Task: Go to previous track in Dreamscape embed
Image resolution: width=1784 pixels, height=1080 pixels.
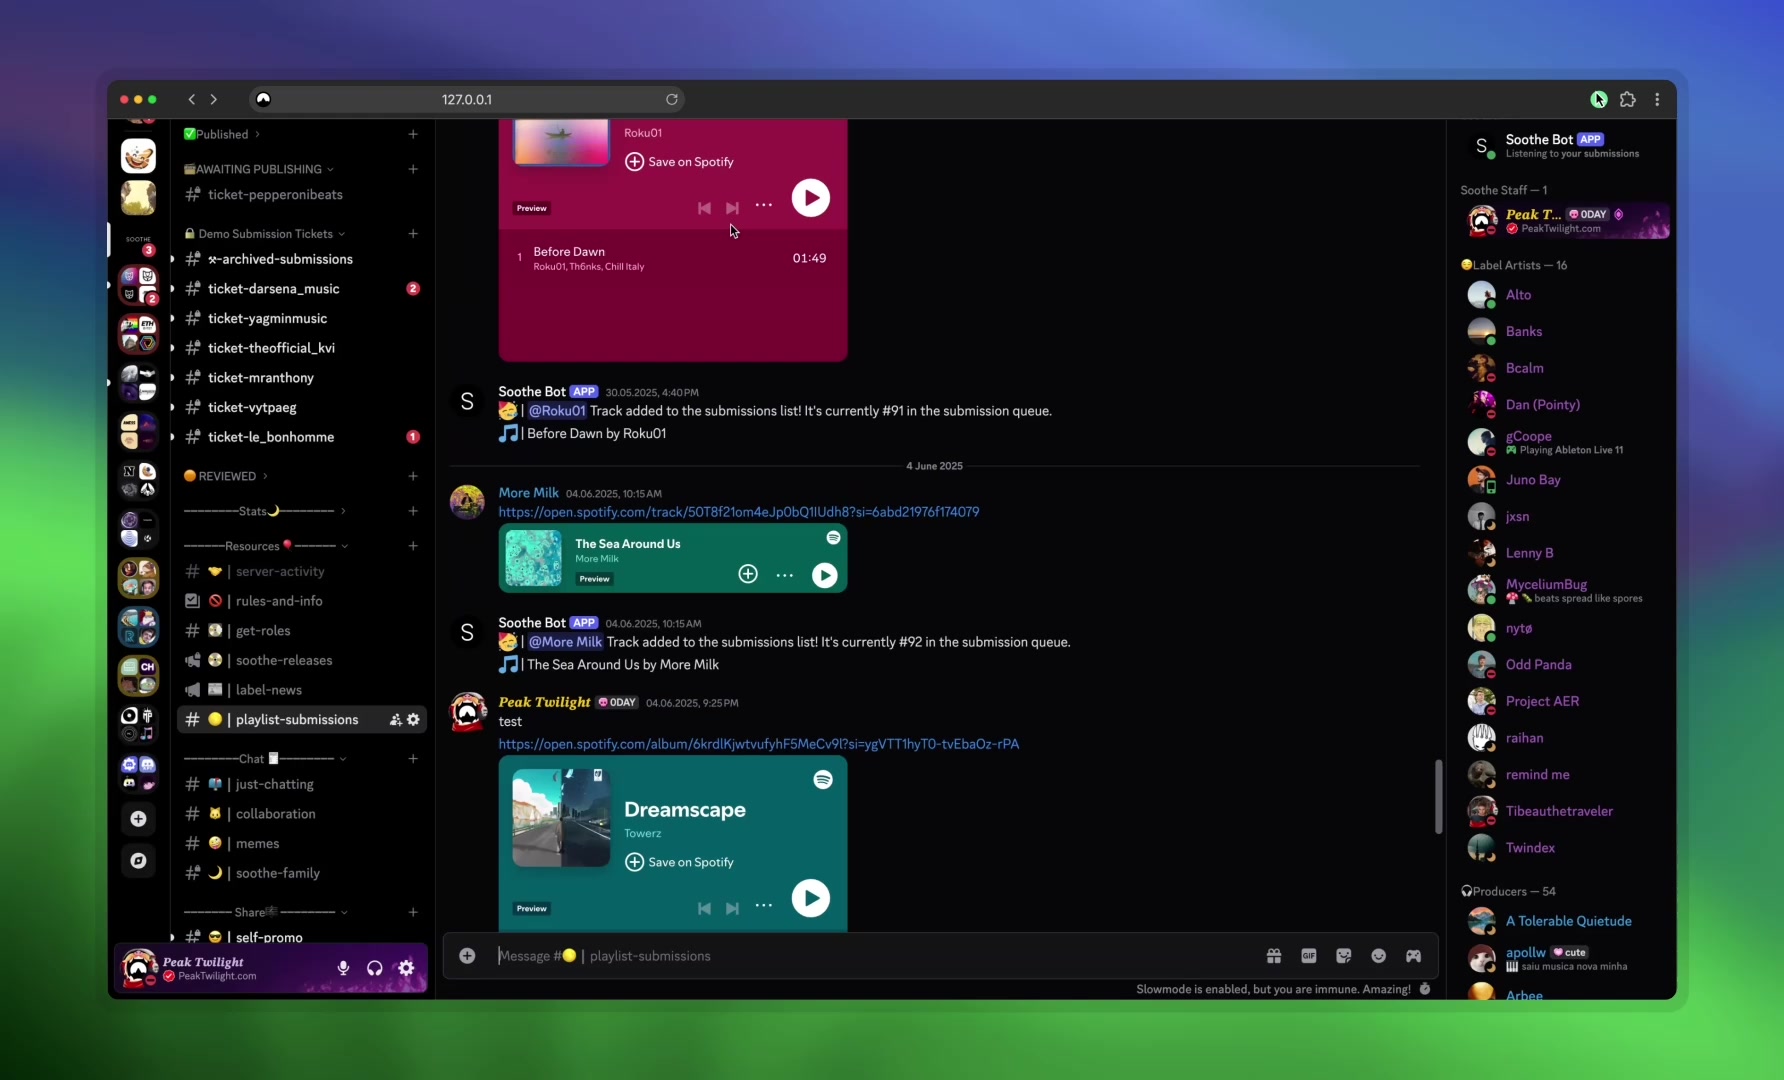Action: (x=704, y=908)
